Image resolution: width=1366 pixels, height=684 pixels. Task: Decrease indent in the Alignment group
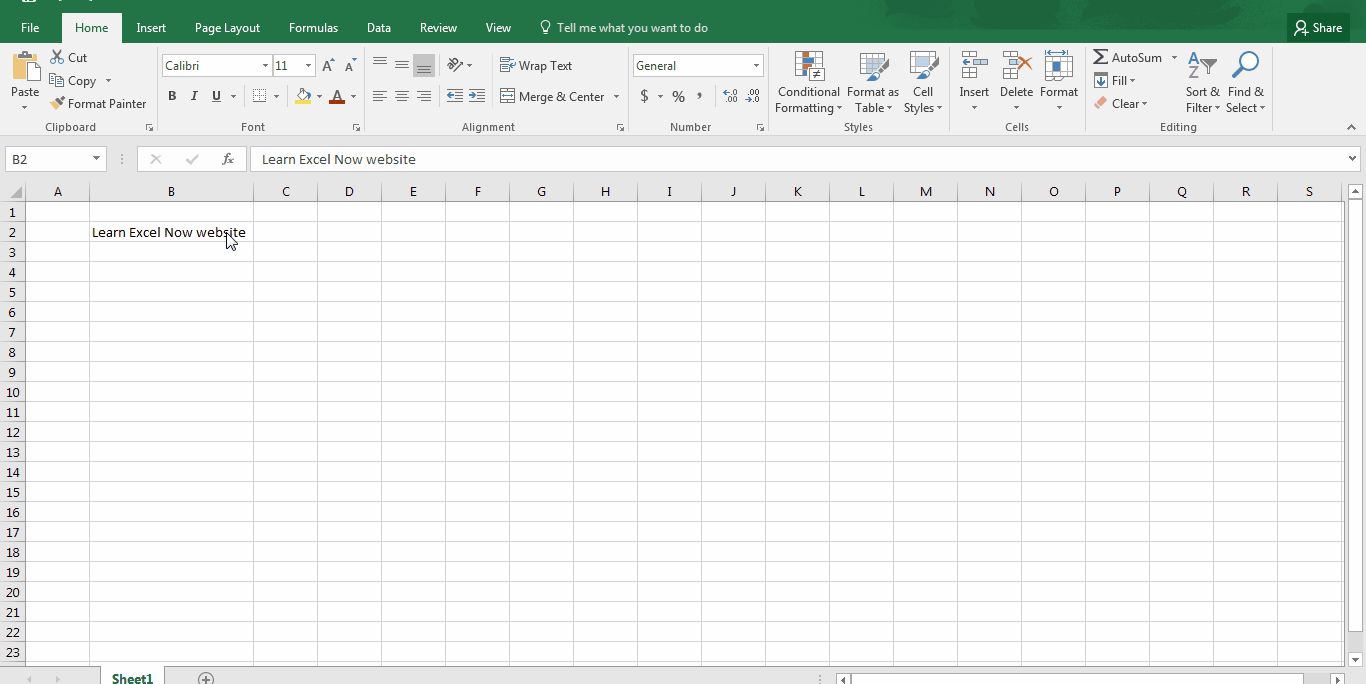tap(455, 96)
